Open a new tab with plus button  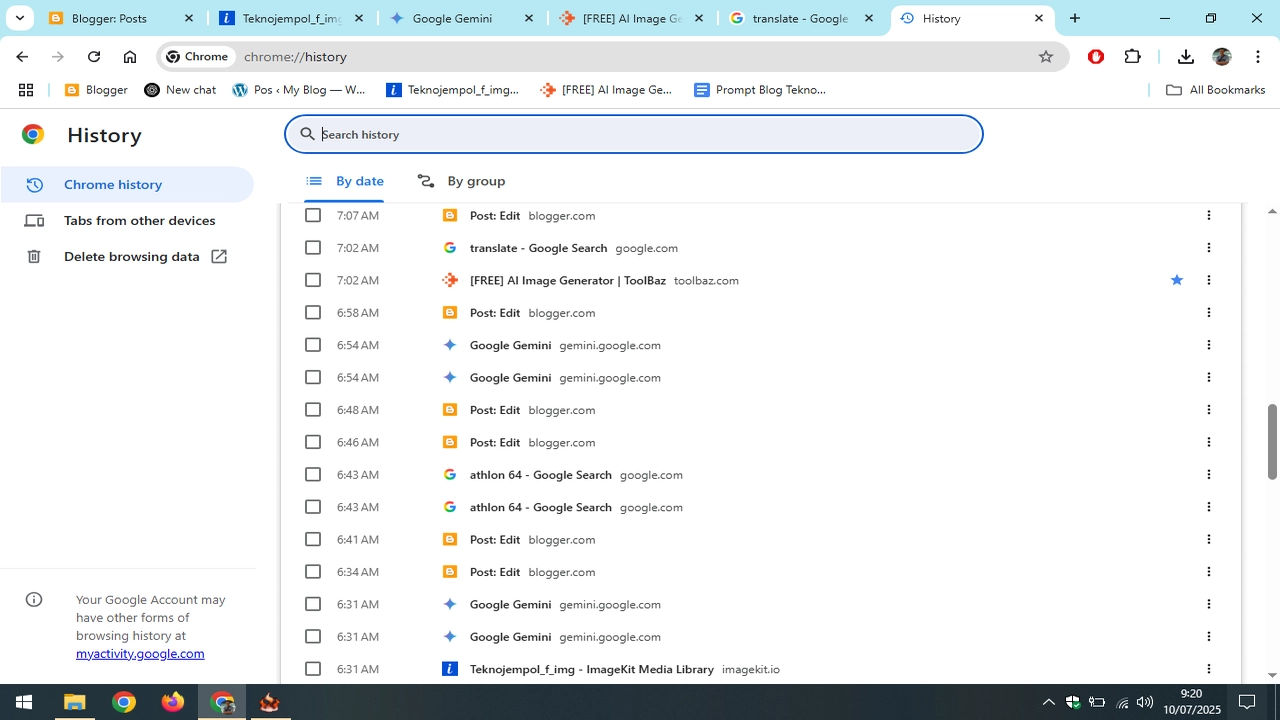coord(1075,18)
